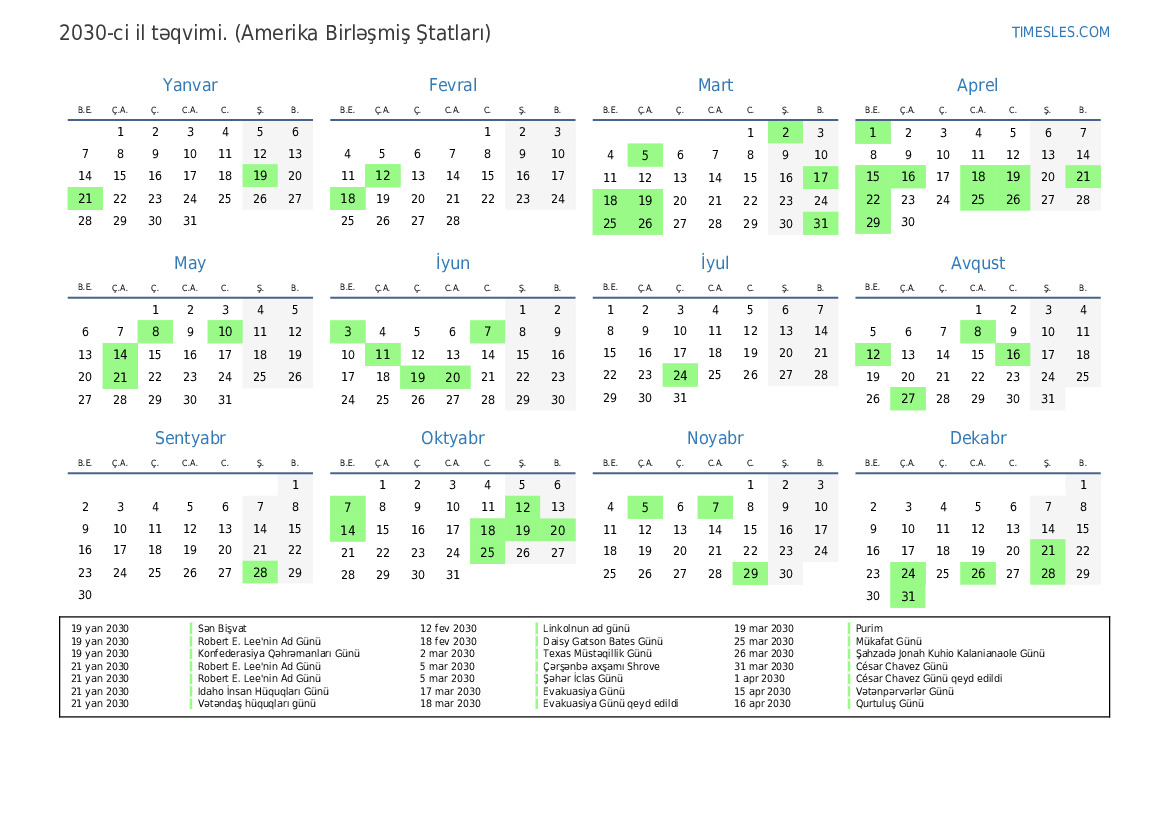The height and width of the screenshot is (827, 1169).
Task: Click highlighted date 12 in Fevral
Action: click(382, 177)
